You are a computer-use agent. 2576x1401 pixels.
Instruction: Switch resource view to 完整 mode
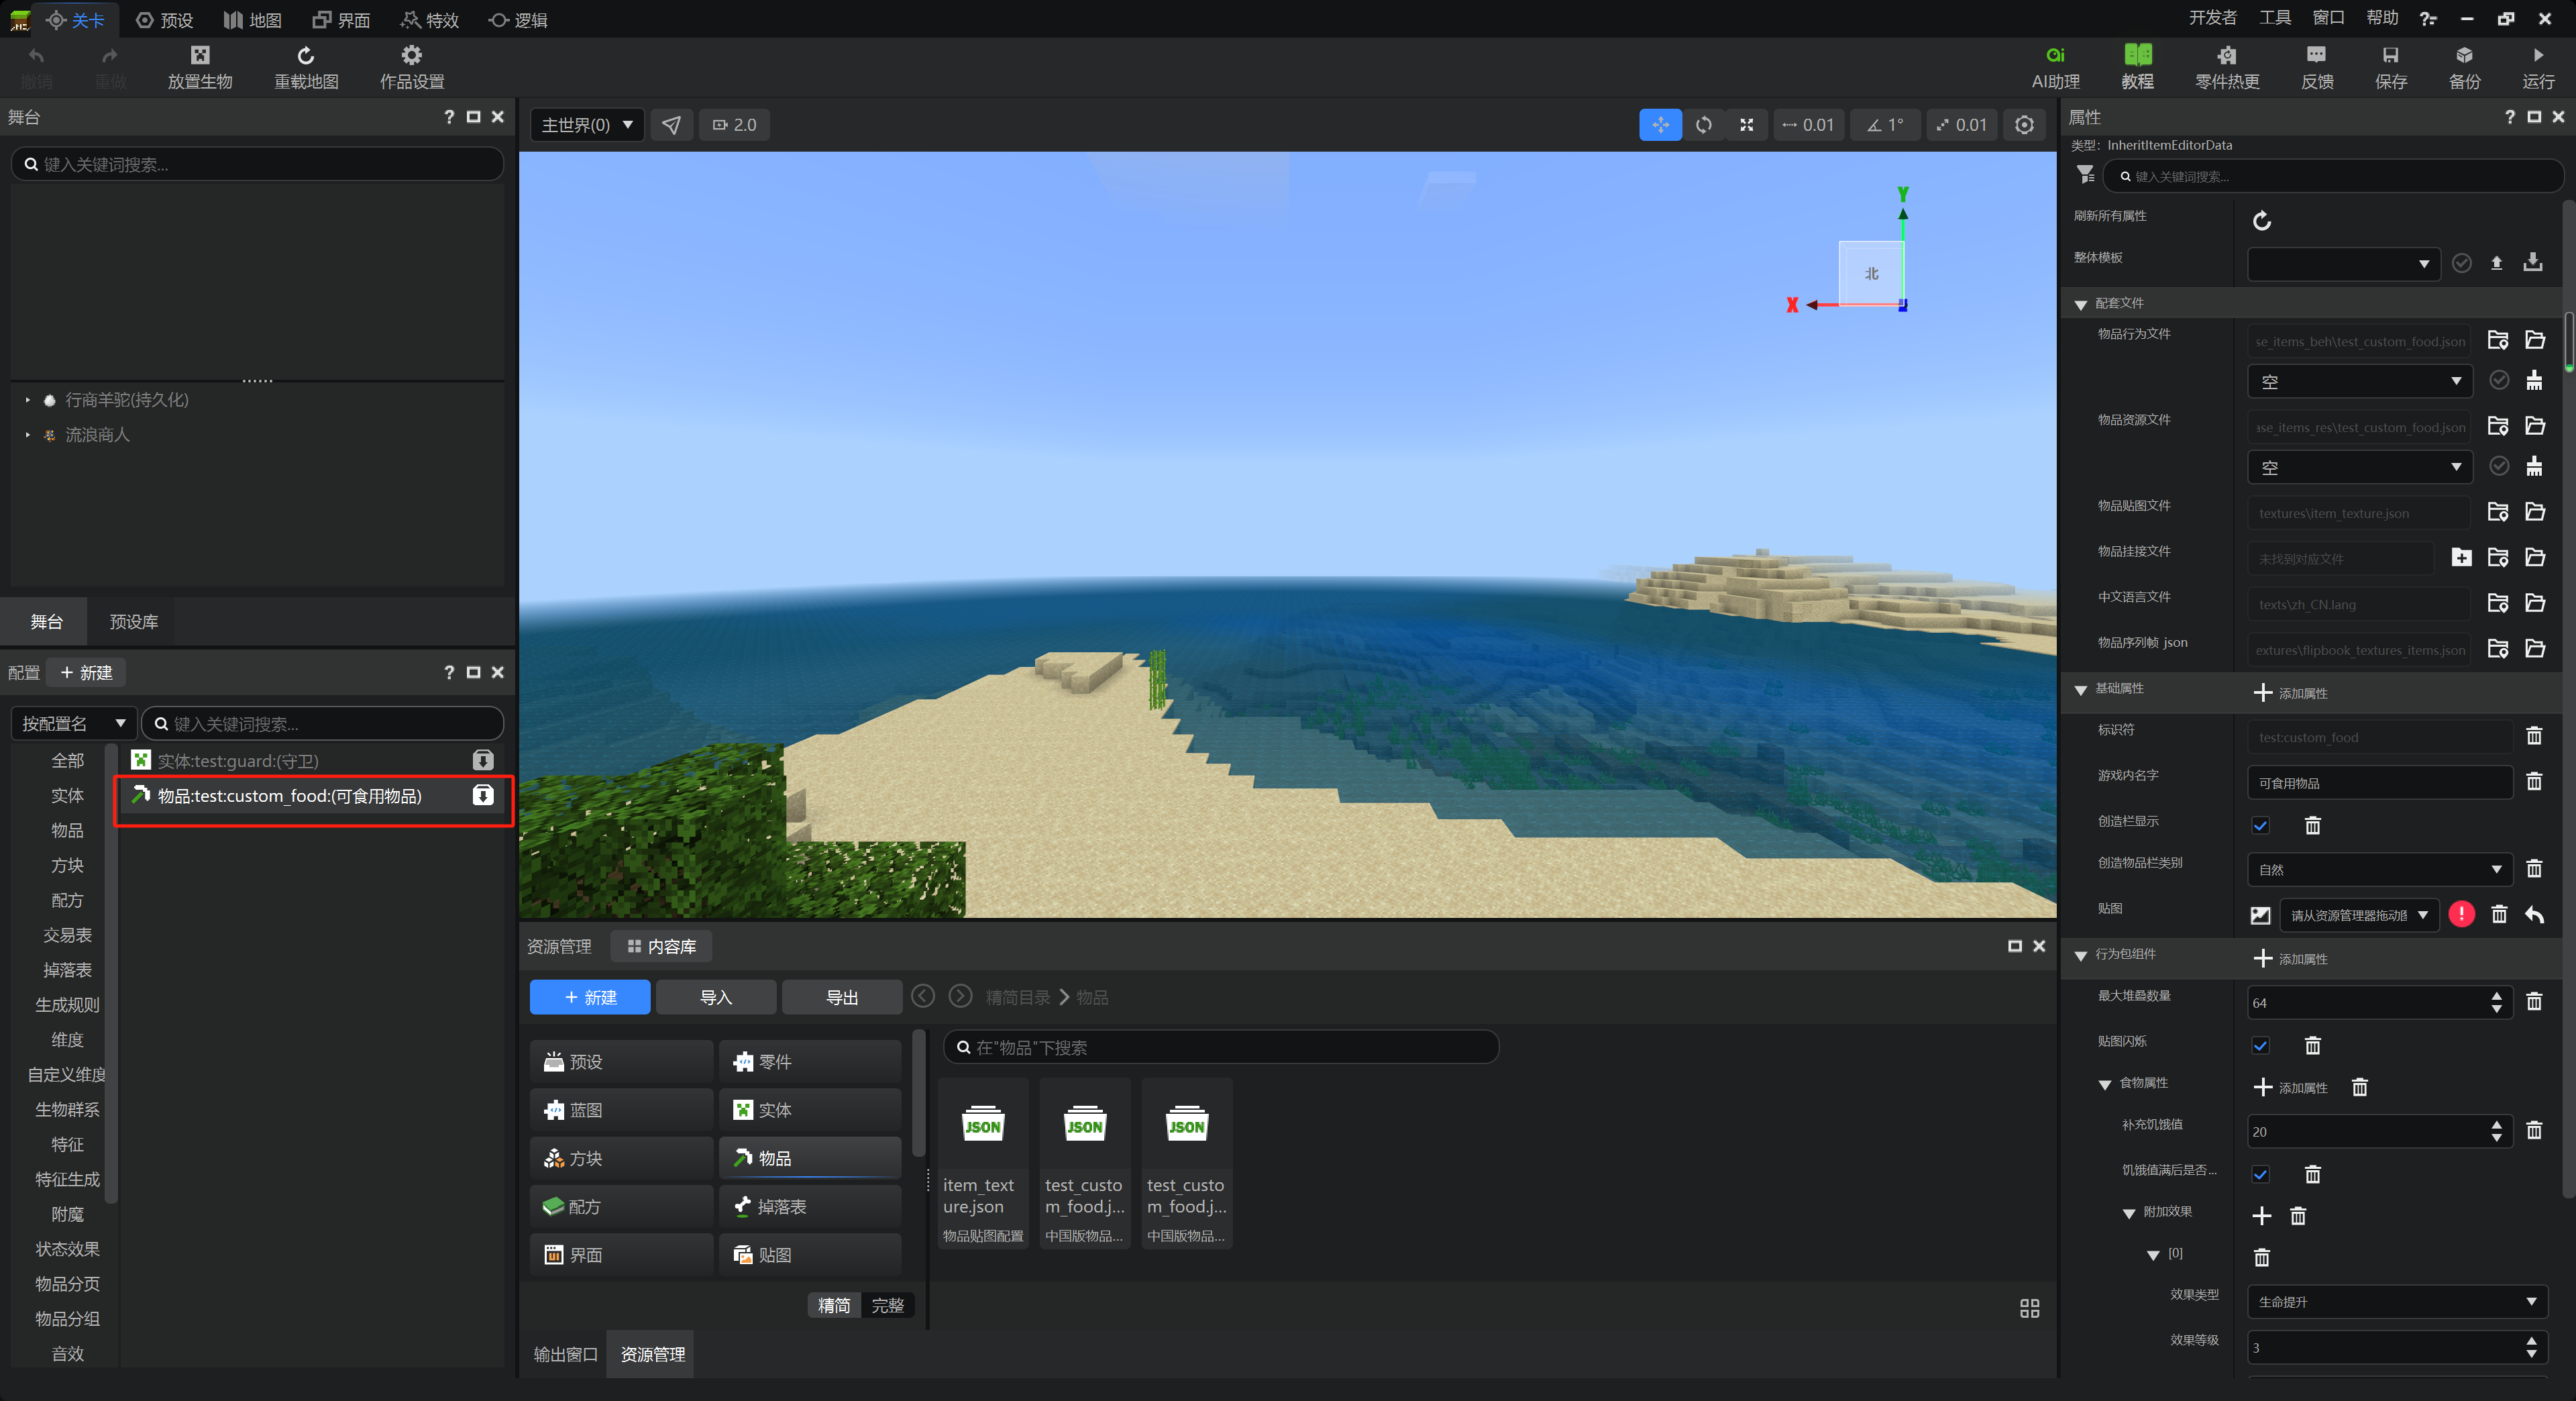pyautogui.click(x=887, y=1306)
